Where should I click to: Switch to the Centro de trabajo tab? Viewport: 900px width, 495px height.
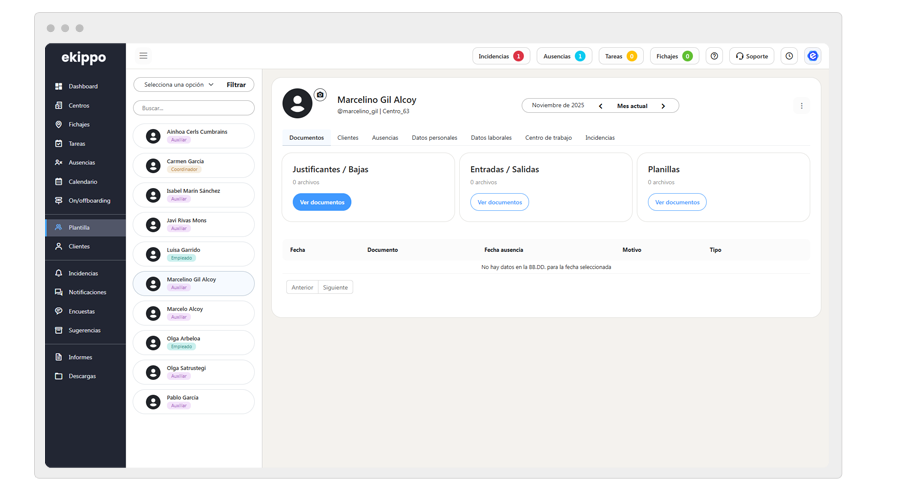point(548,138)
